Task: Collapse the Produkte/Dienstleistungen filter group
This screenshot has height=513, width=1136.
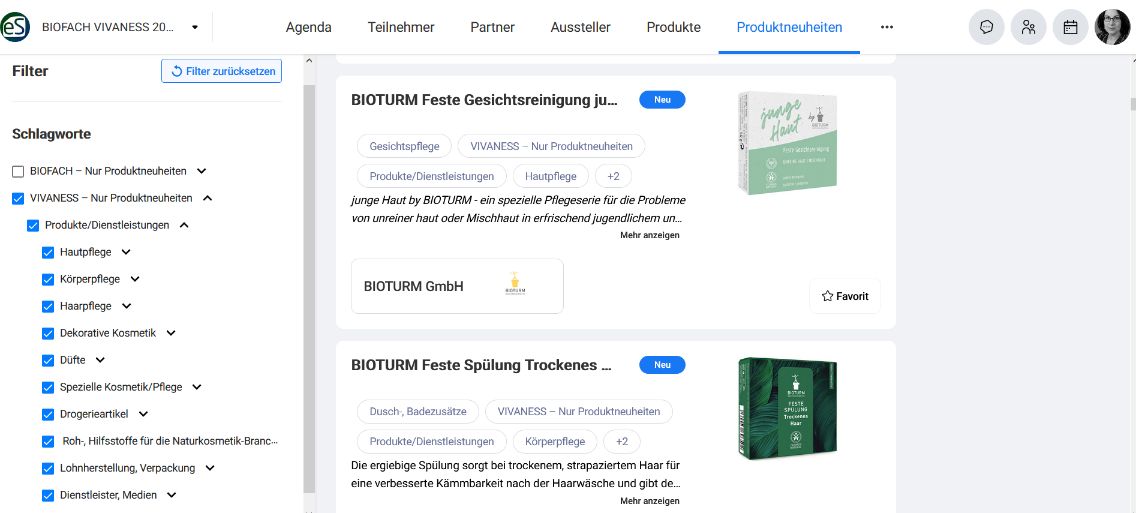Action: pyautogui.click(x=184, y=225)
